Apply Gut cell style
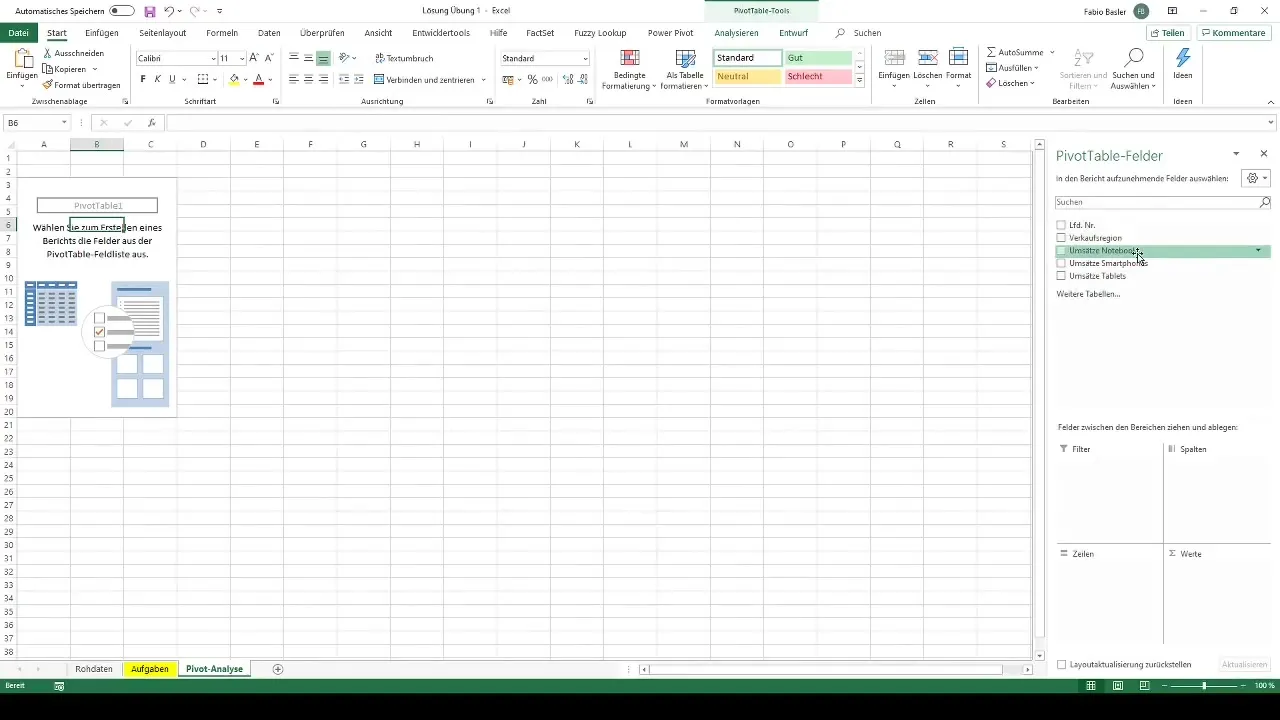Image resolution: width=1280 pixels, height=720 pixels. pyautogui.click(x=818, y=58)
